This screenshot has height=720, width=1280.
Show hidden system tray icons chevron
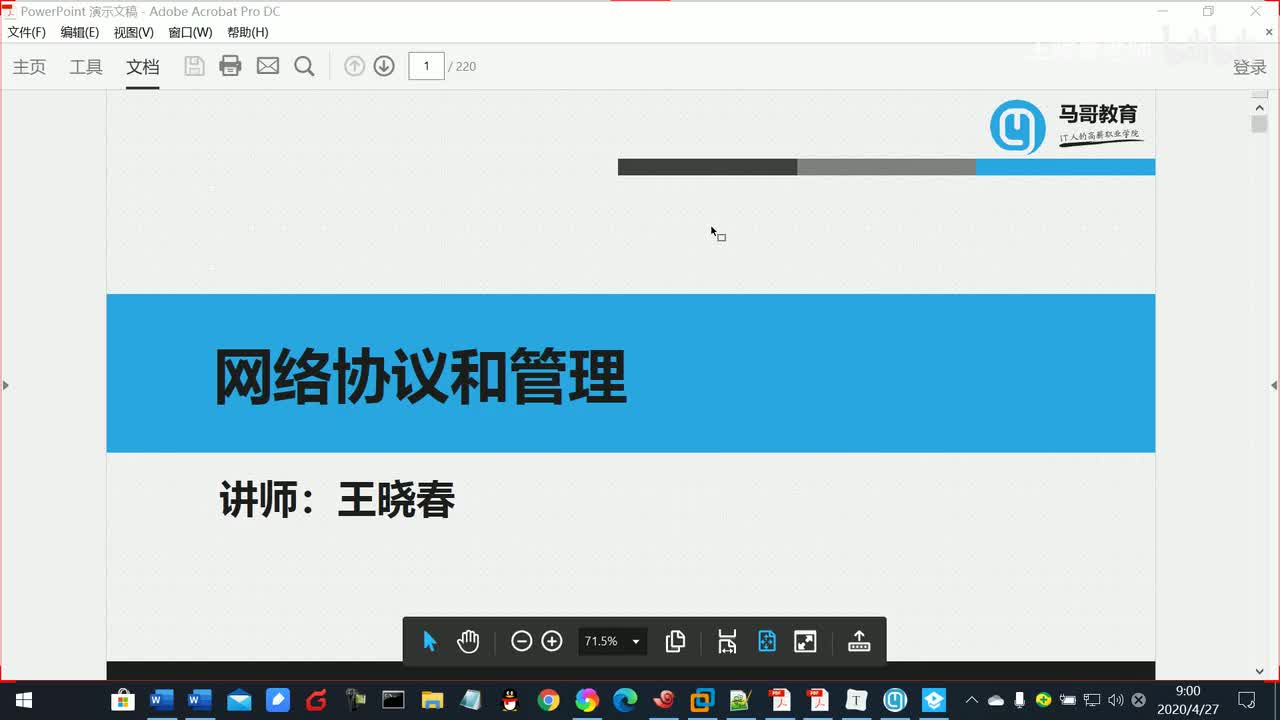tap(971, 700)
